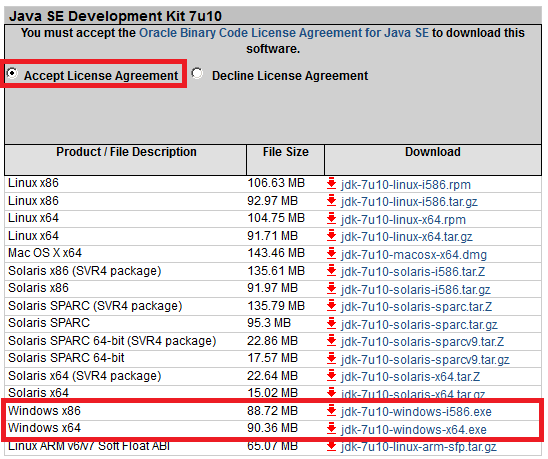The width and height of the screenshot is (548, 459).
Task: Click the 17.57 MB file size
Action: [272, 358]
